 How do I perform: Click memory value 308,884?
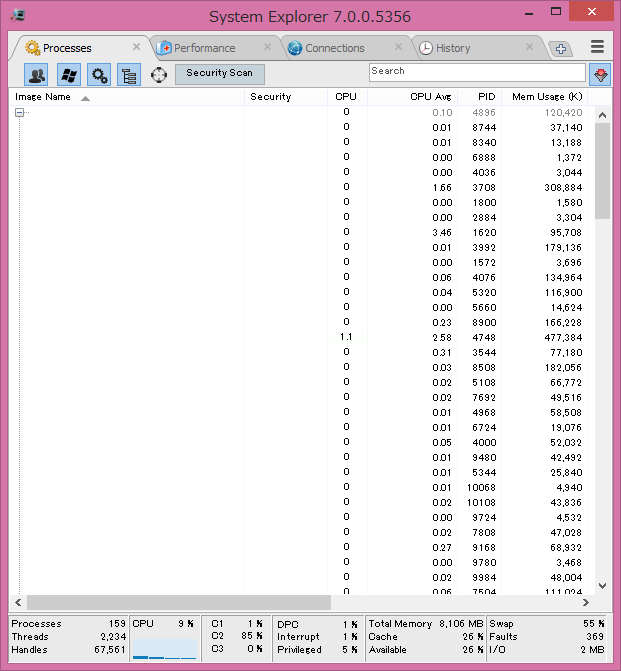pos(563,187)
